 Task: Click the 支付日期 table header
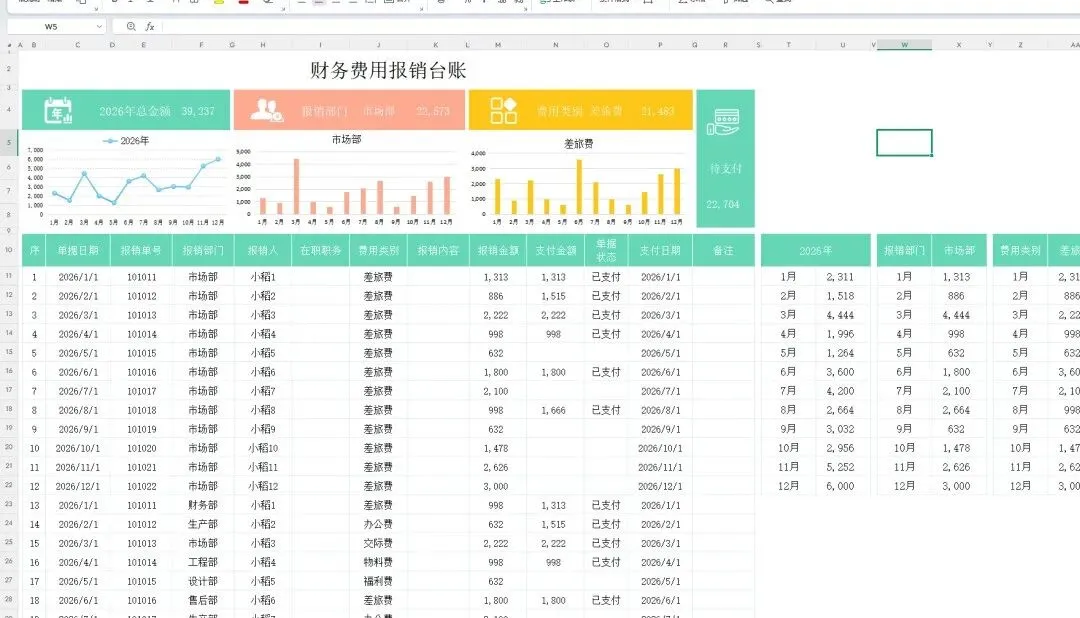pos(660,251)
